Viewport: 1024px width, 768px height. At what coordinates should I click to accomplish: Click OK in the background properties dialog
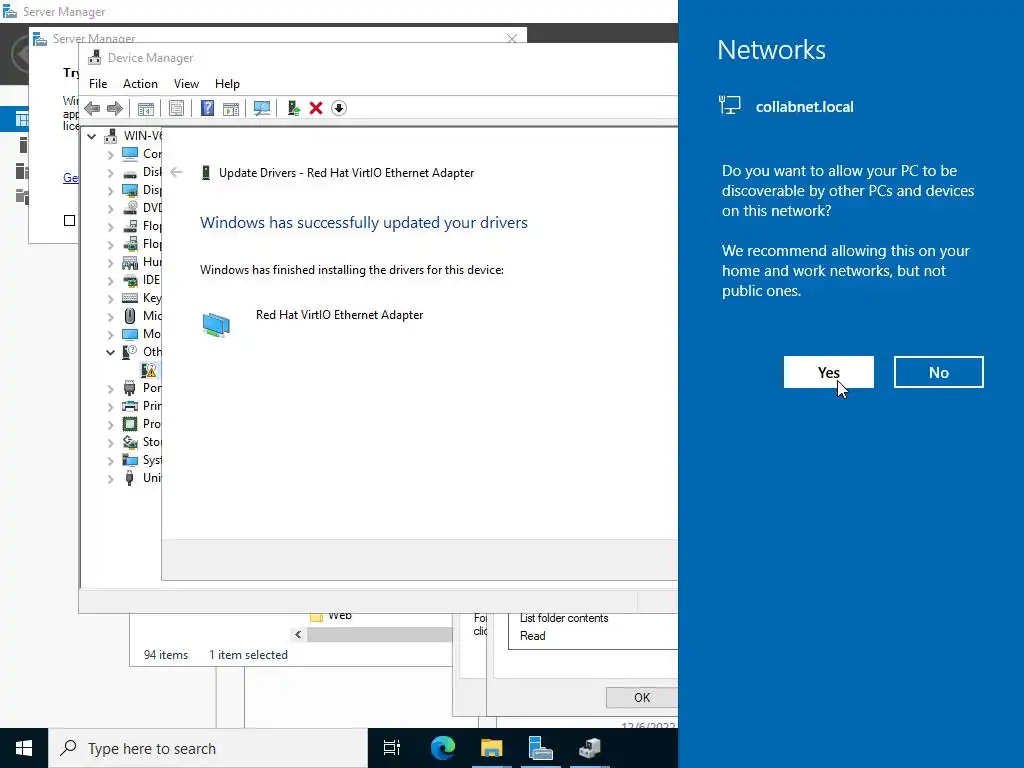click(641, 697)
